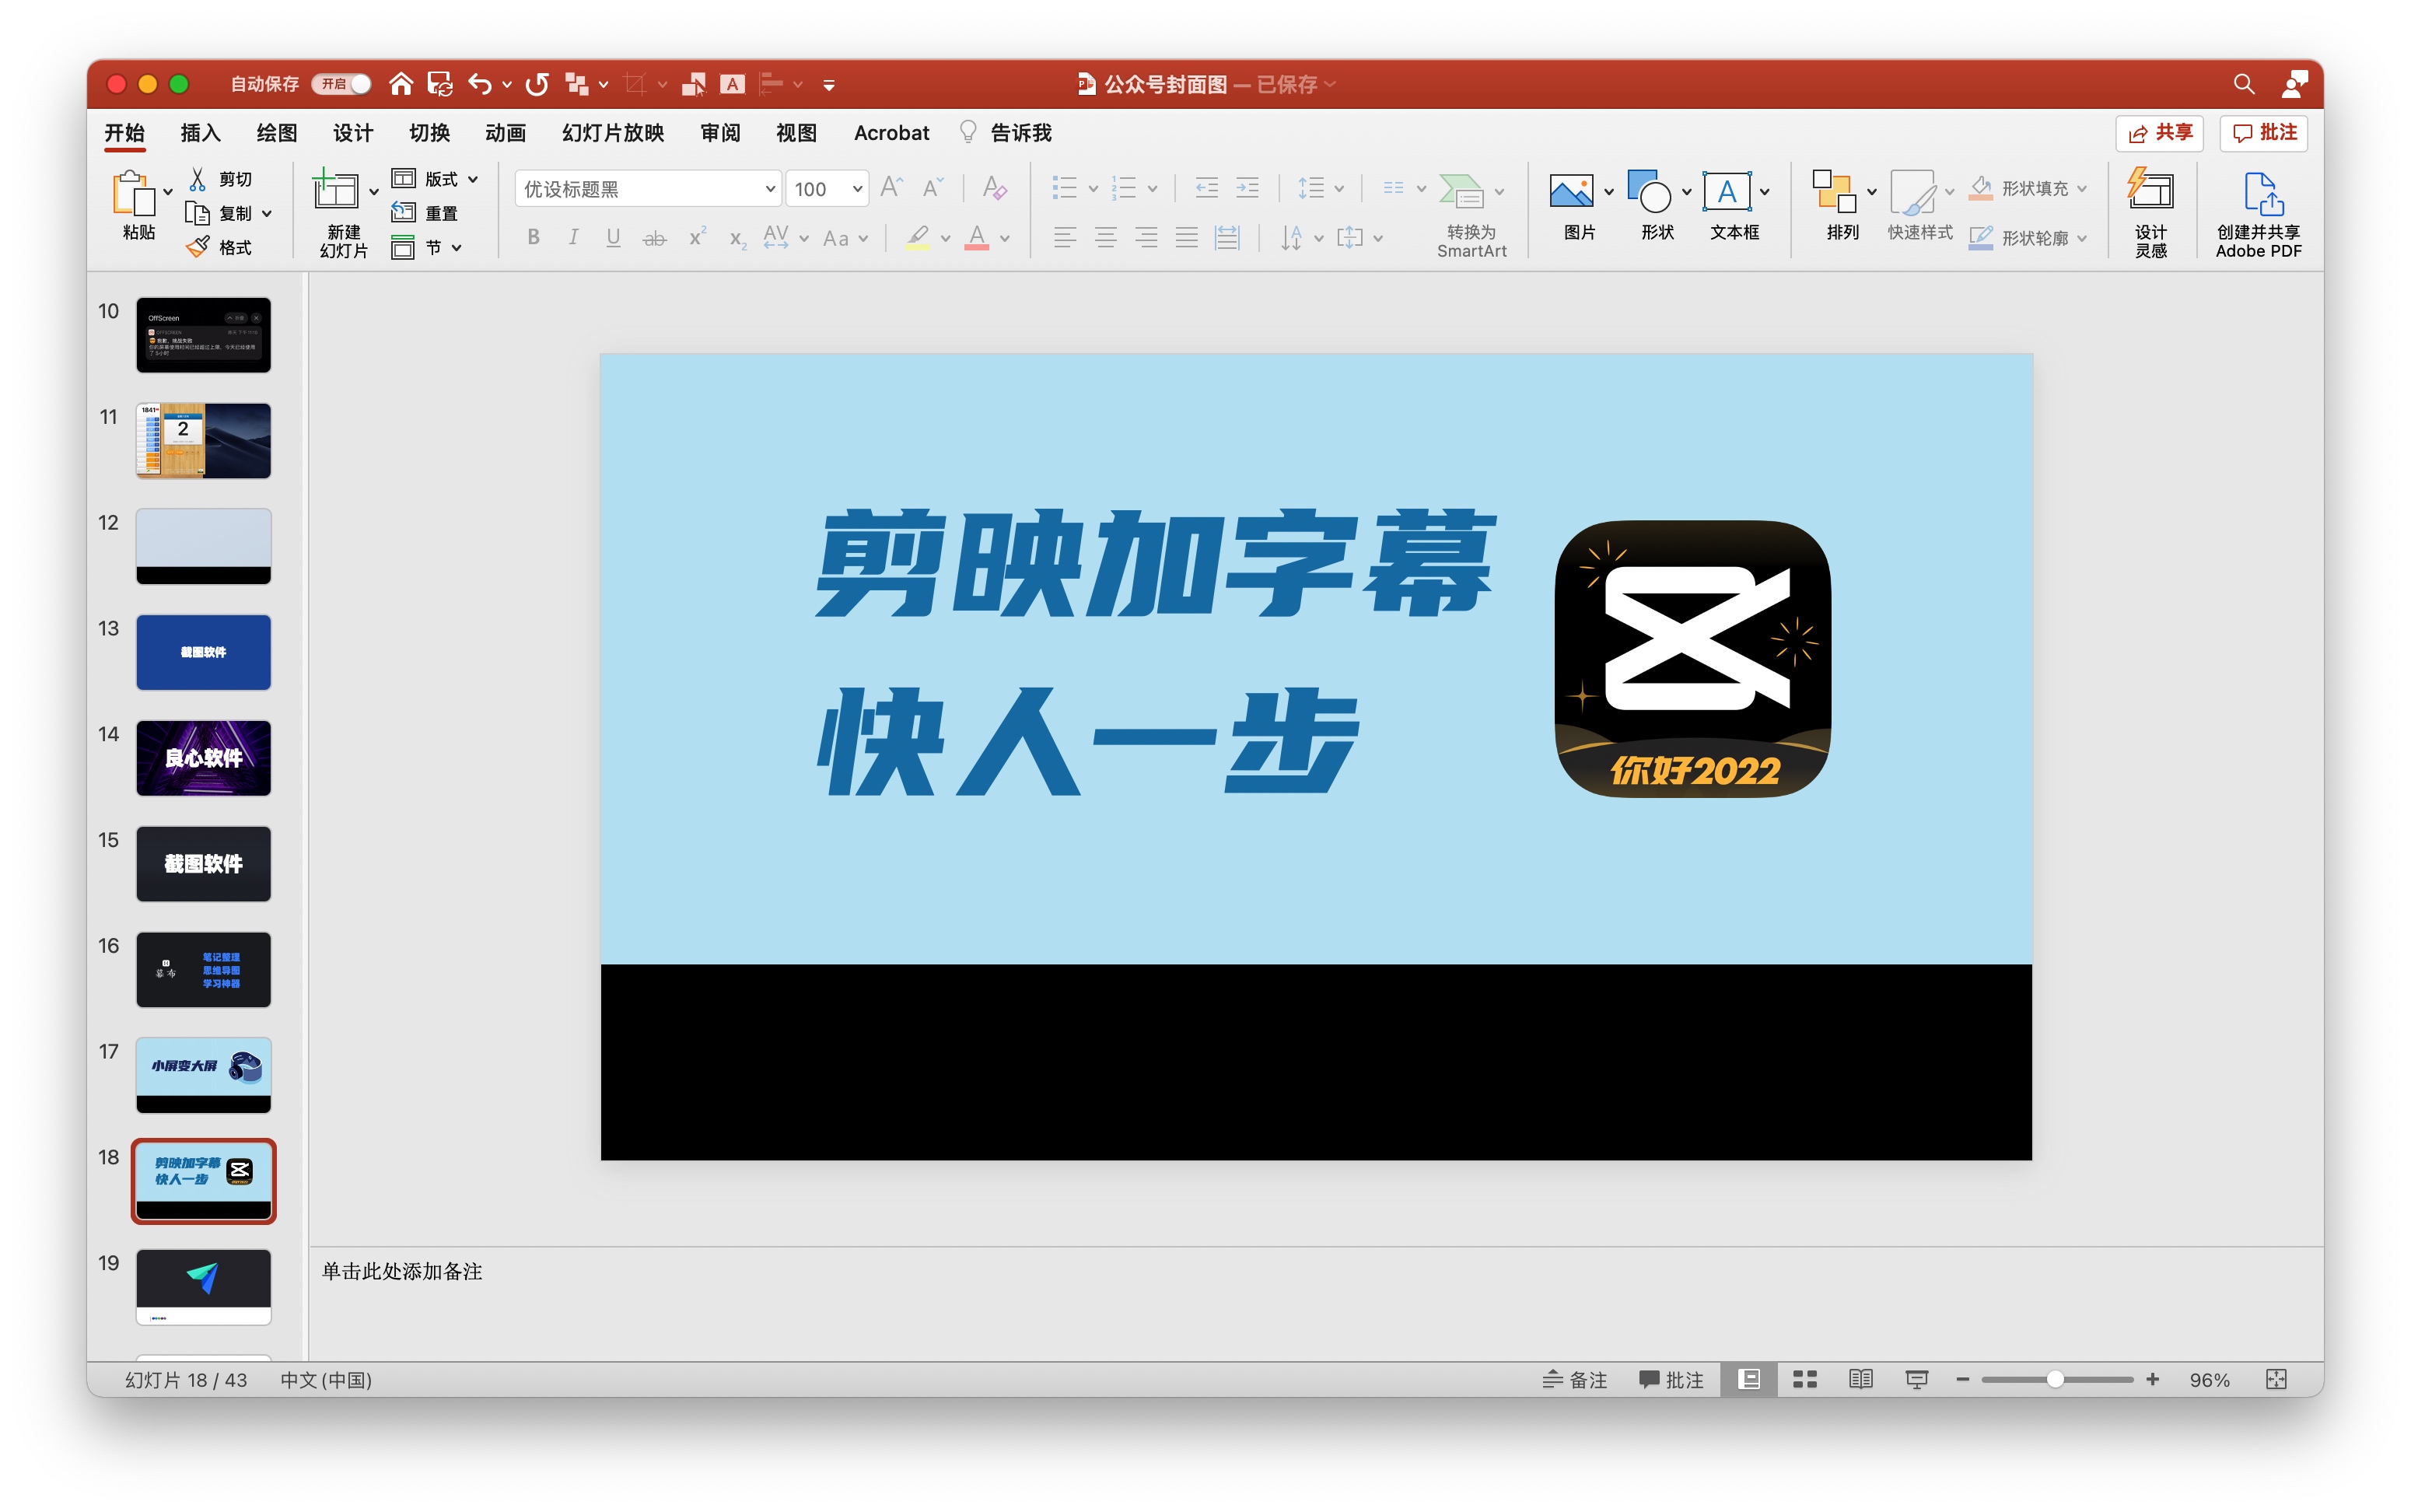Image resolution: width=2411 pixels, height=1512 pixels.
Task: Increase the list indent level
Action: click(1247, 188)
